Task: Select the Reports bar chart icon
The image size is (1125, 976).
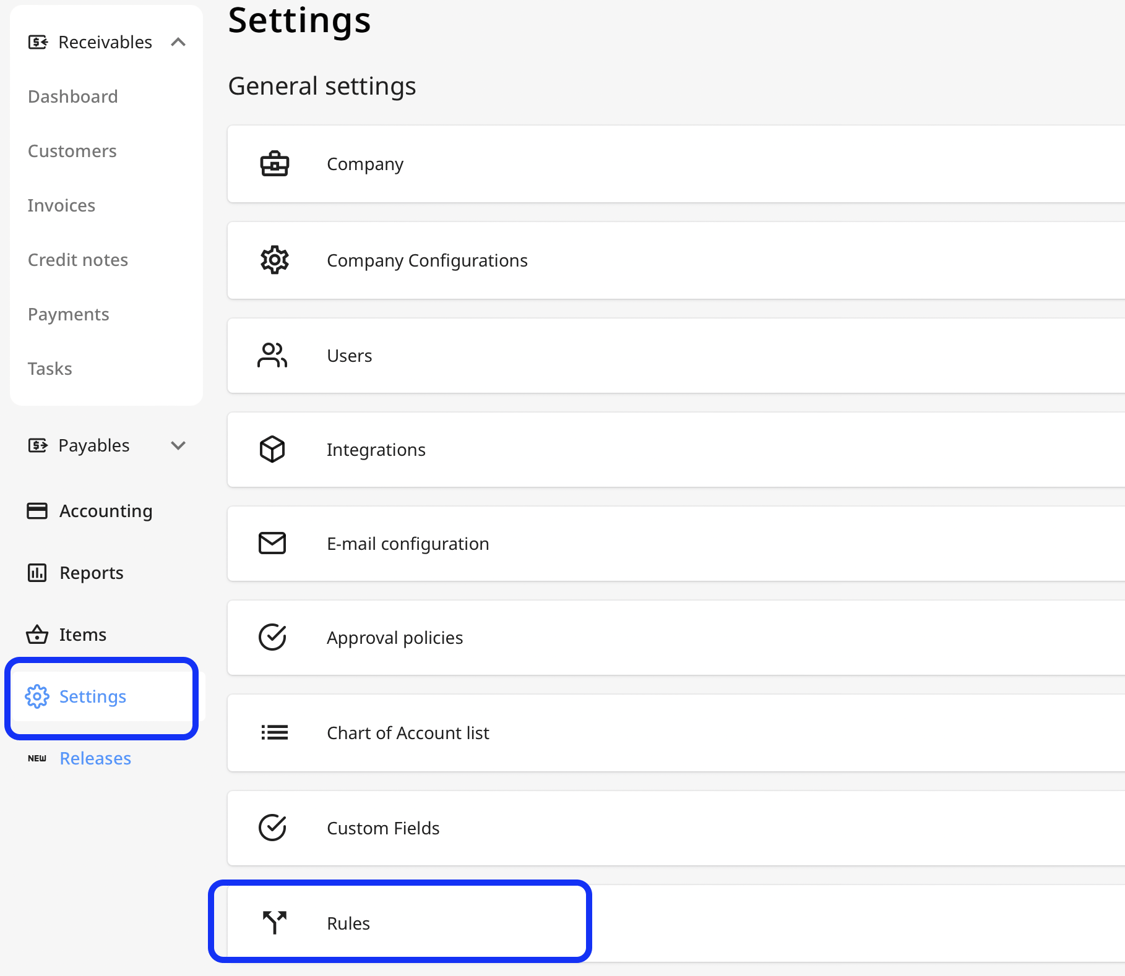Action: pos(37,572)
